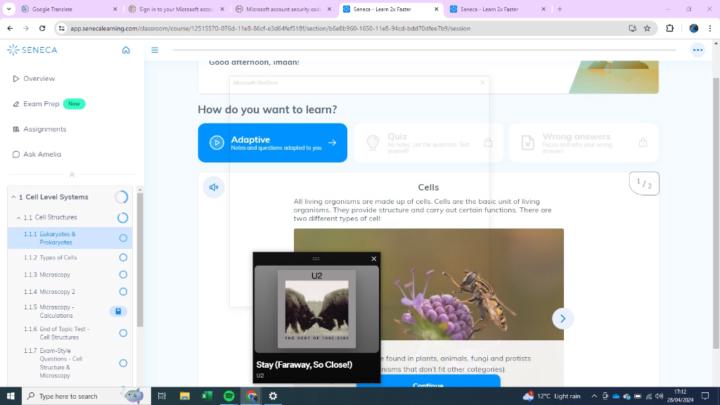Close the Spotify mini player
The height and width of the screenshot is (405, 720).
coord(374,259)
